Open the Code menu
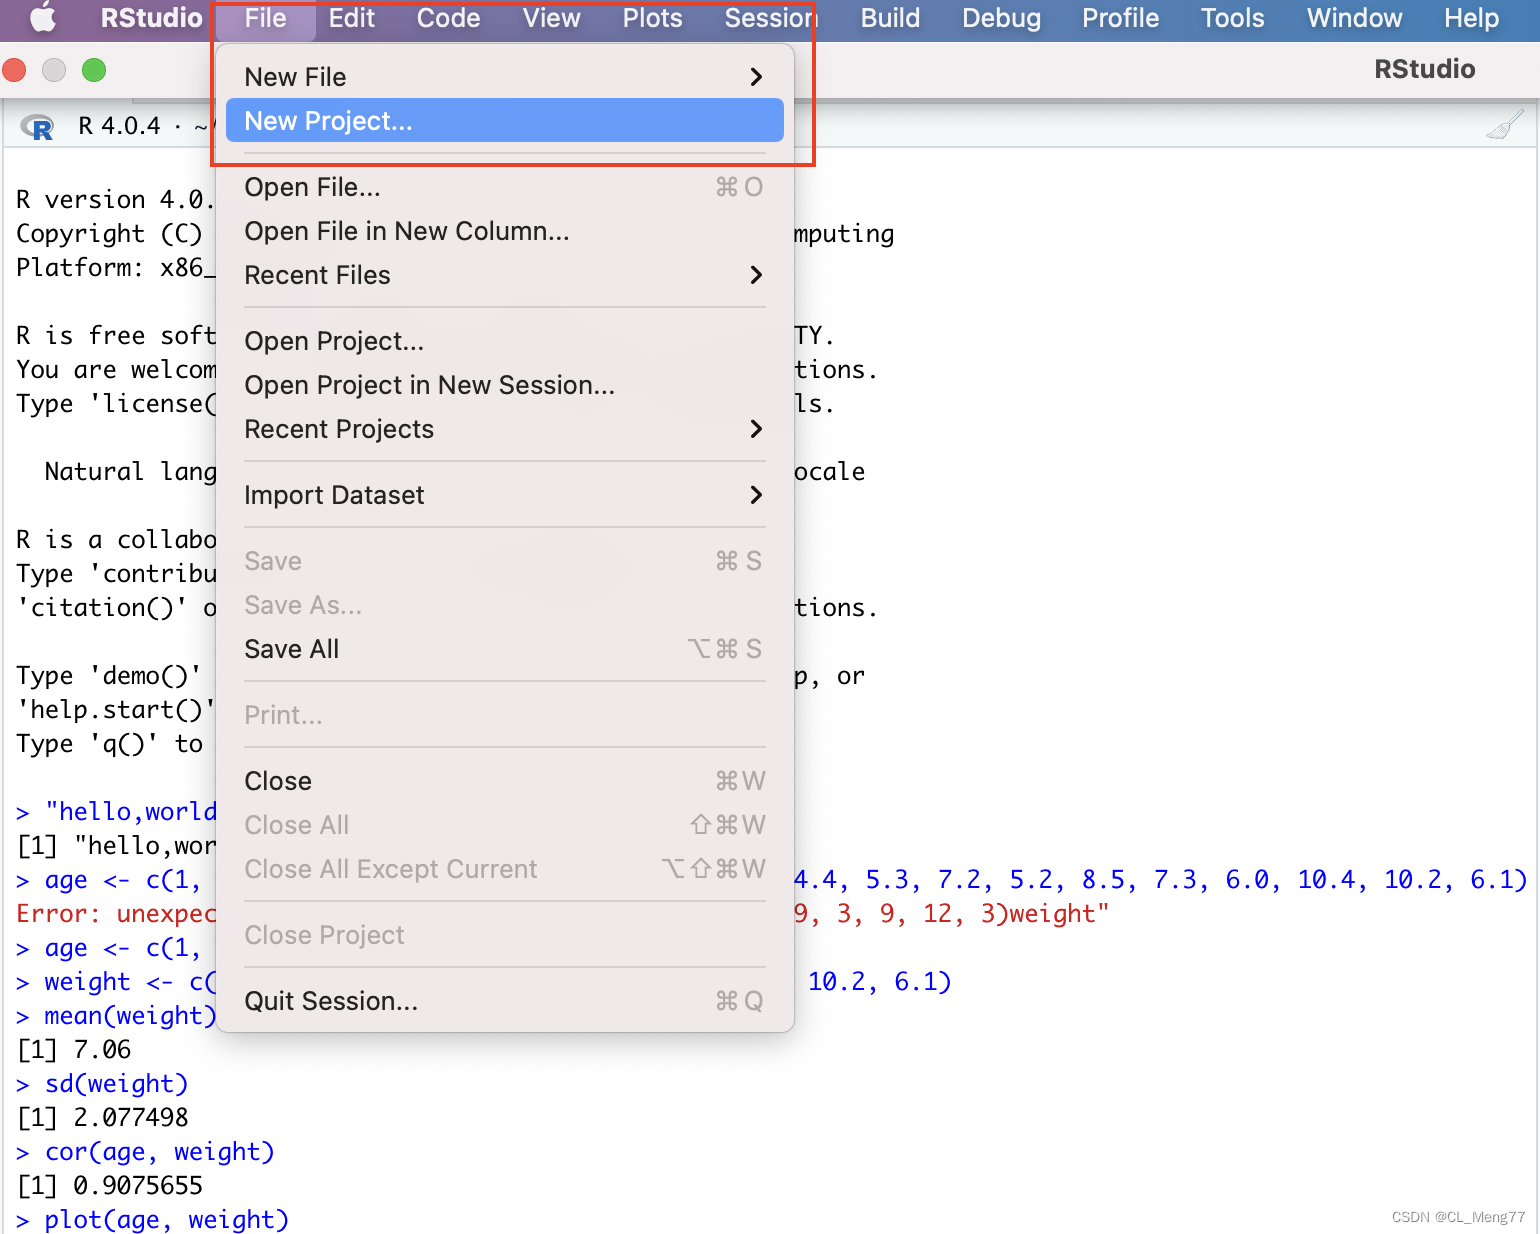 (448, 18)
